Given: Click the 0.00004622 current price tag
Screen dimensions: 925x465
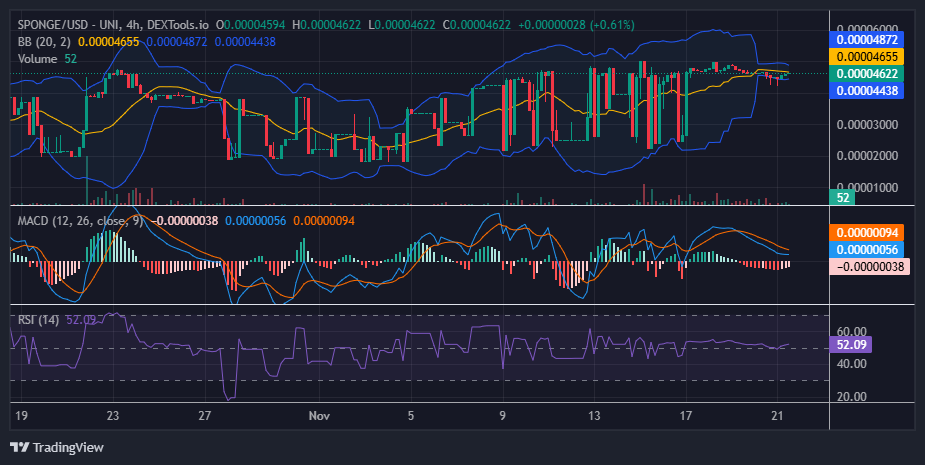Looking at the screenshot, I should pos(867,74).
